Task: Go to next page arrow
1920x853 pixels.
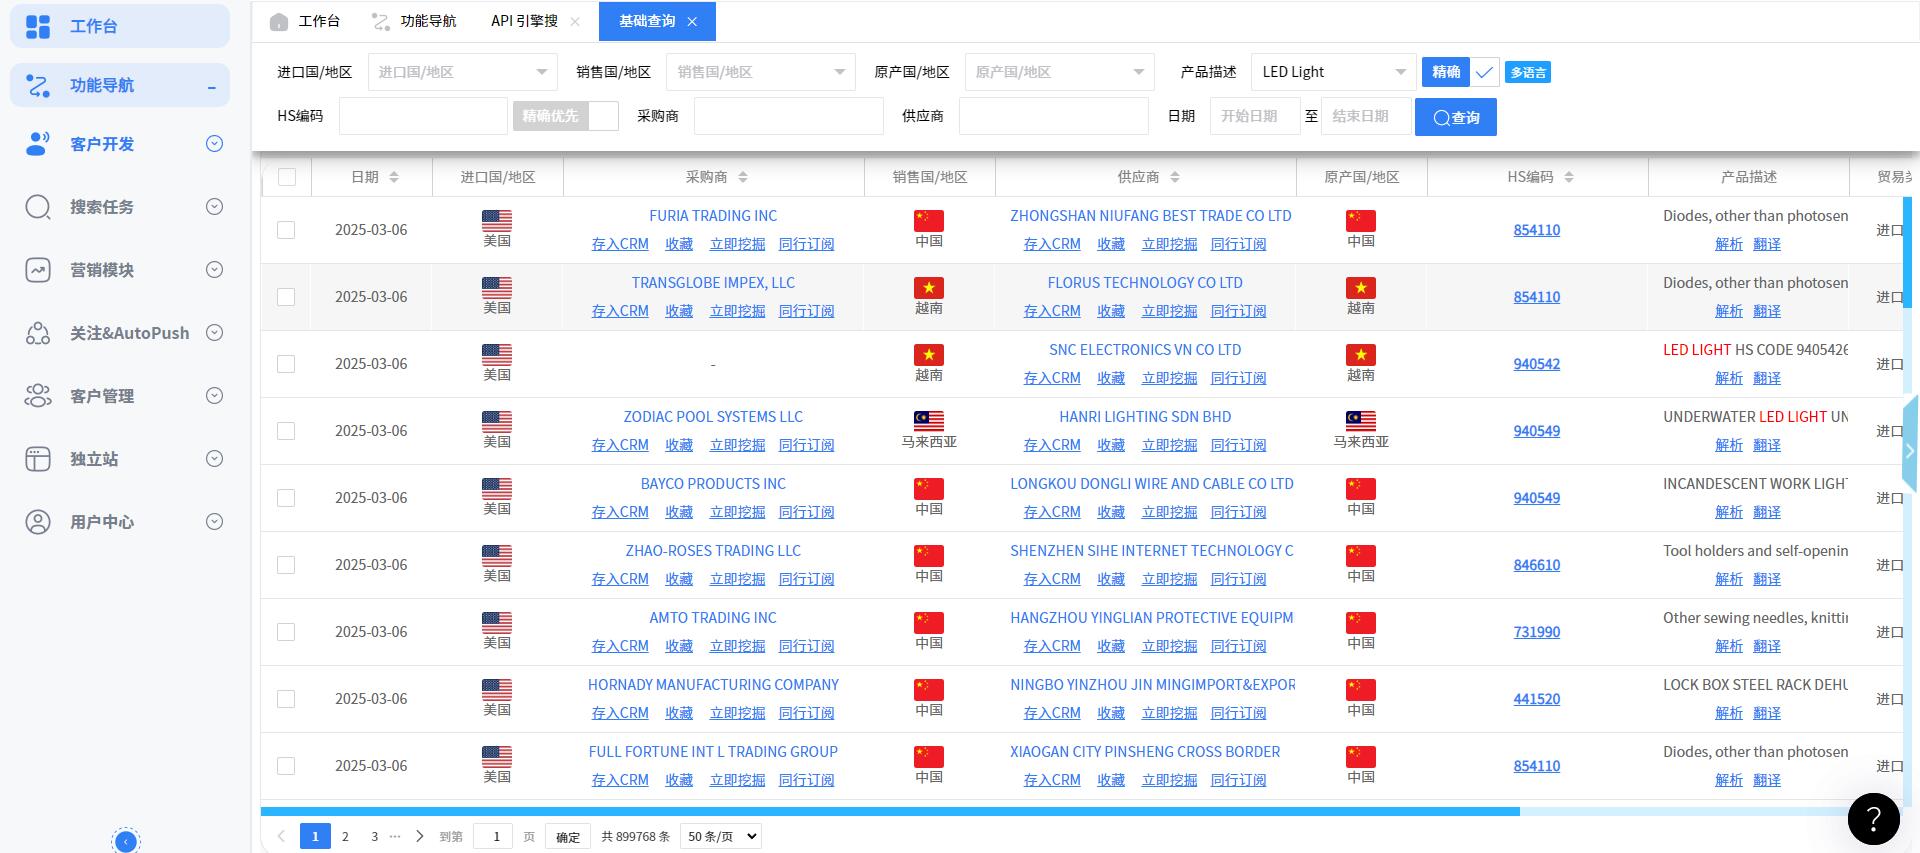Action: point(420,836)
